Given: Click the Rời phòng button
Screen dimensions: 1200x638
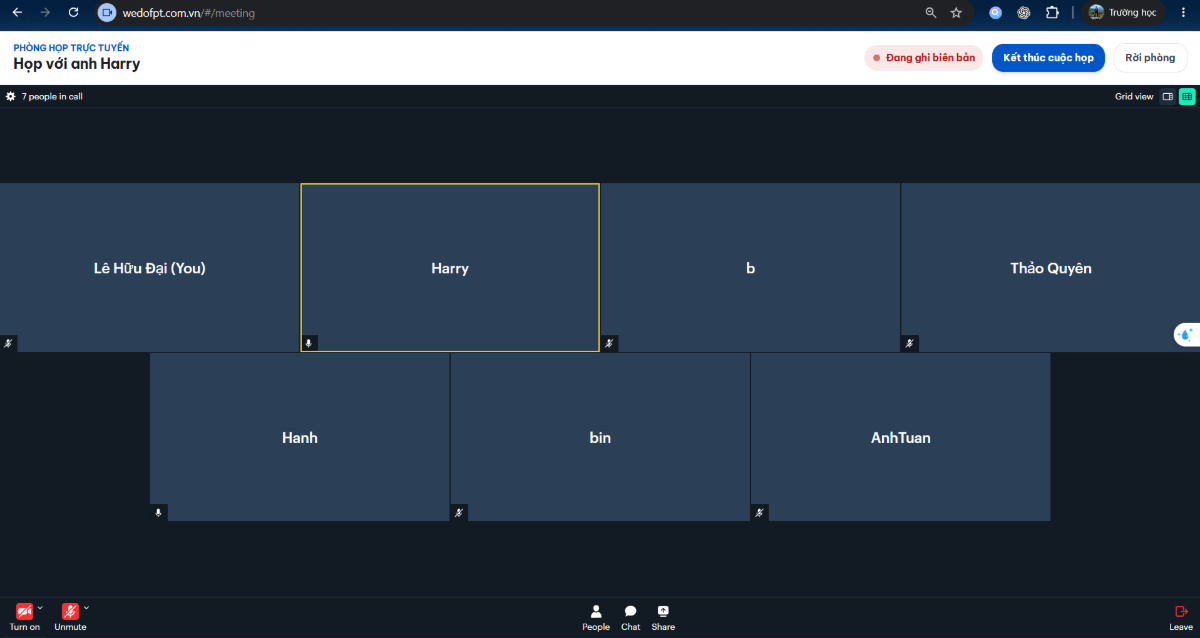Looking at the screenshot, I should click(1150, 58).
